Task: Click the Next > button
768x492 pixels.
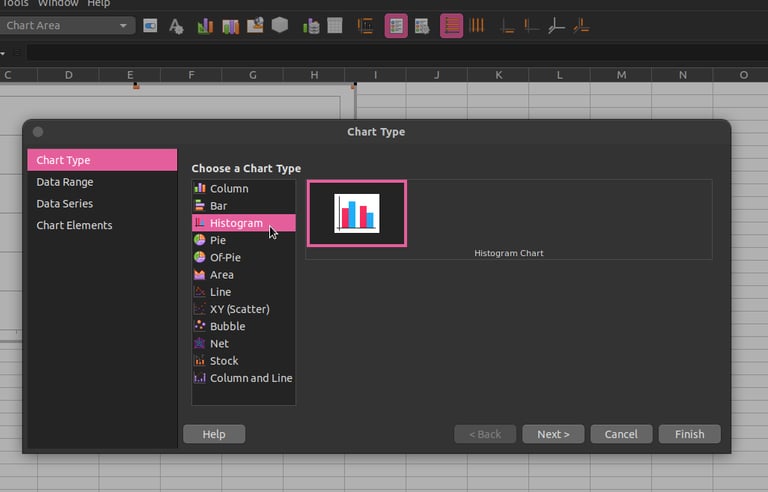Action: [x=553, y=434]
